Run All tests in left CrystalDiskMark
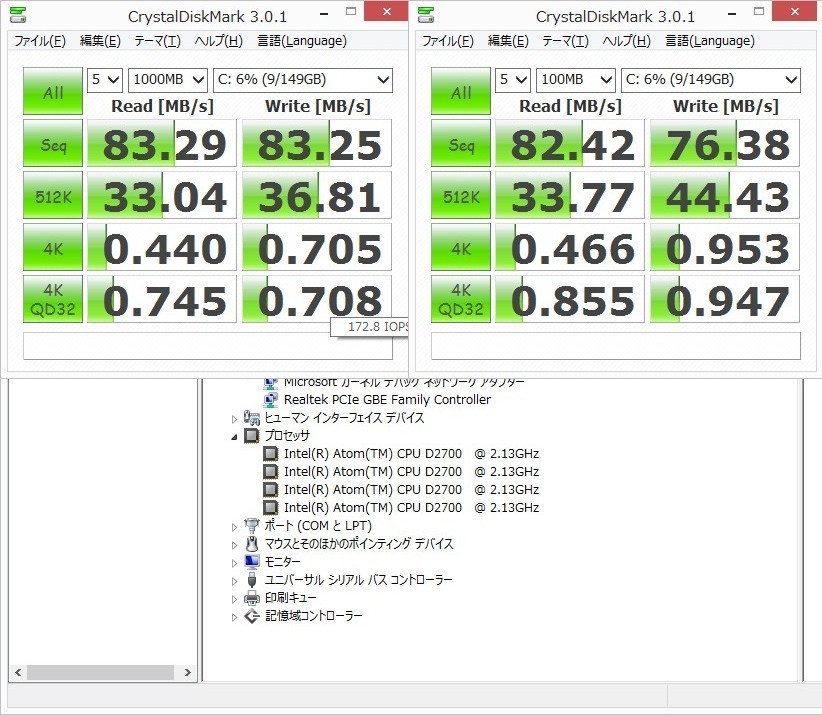Image resolution: width=822 pixels, height=715 pixels. point(53,91)
